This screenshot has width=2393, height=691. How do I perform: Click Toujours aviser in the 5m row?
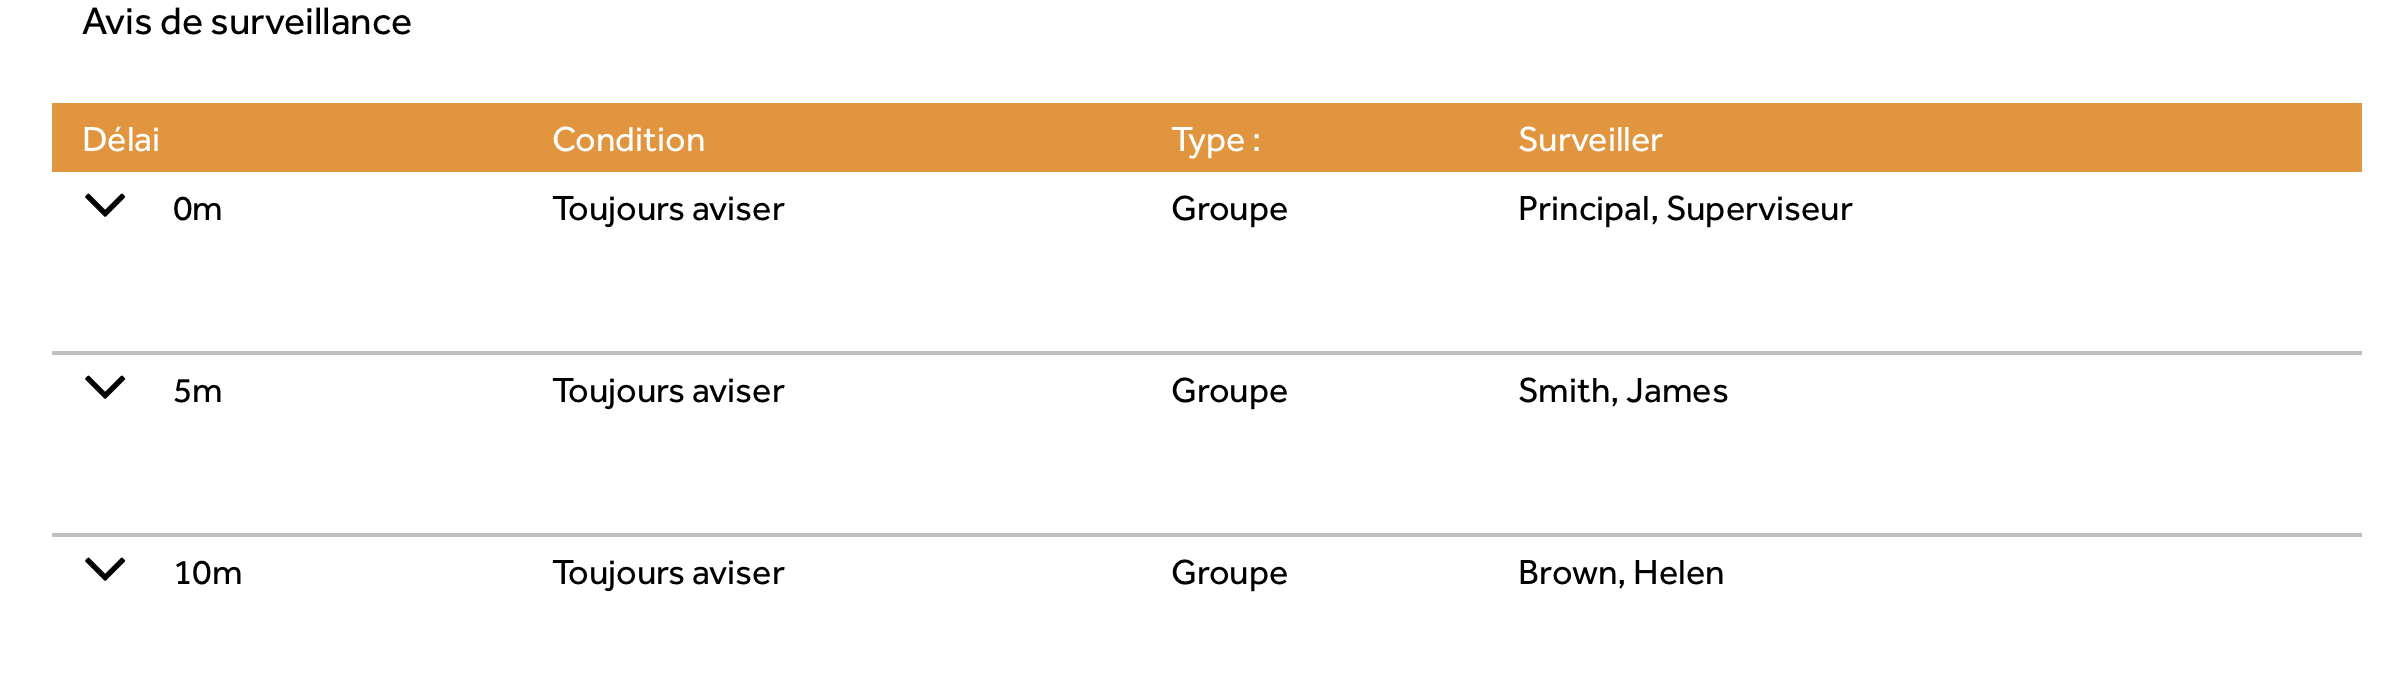668,391
